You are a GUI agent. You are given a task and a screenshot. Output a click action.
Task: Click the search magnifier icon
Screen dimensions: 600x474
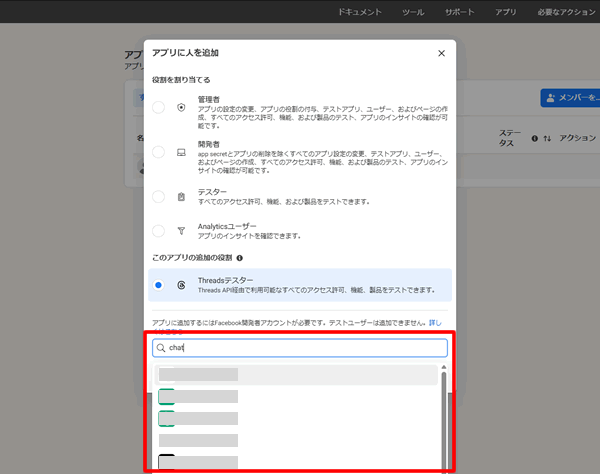161,348
